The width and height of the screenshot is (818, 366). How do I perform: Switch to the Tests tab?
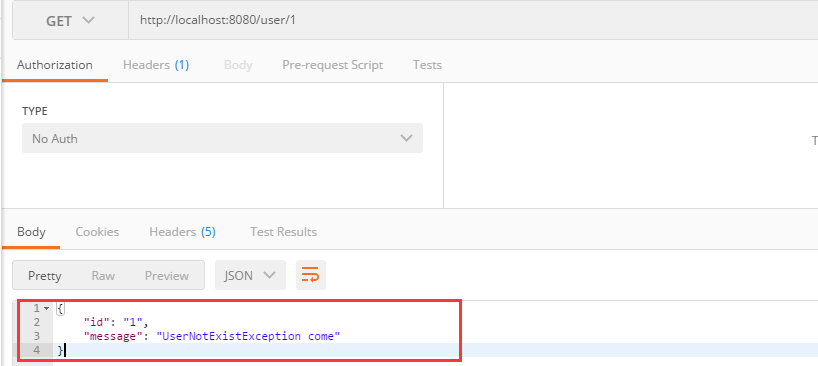click(x=427, y=65)
